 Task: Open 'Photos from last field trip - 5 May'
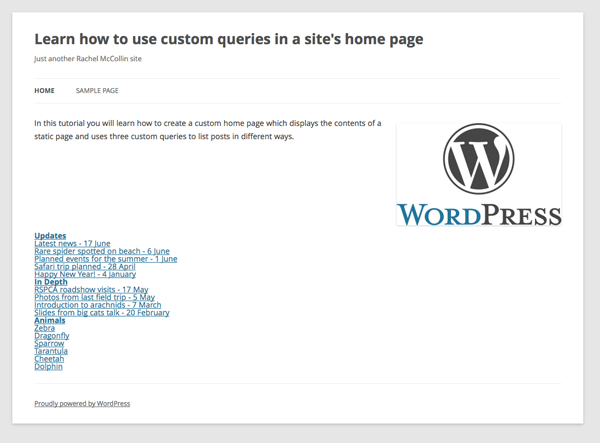(x=95, y=297)
